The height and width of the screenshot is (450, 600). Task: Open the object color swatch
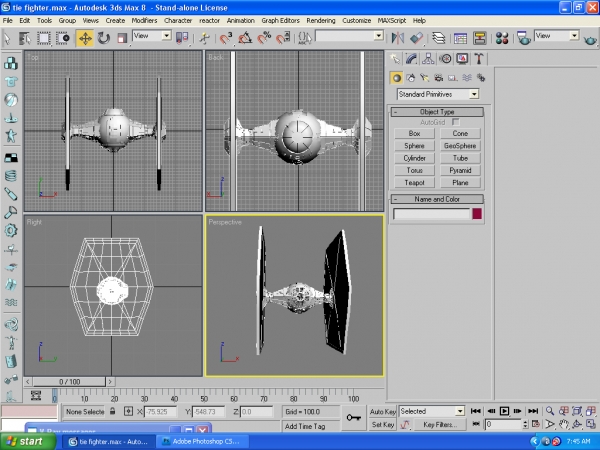[477, 214]
